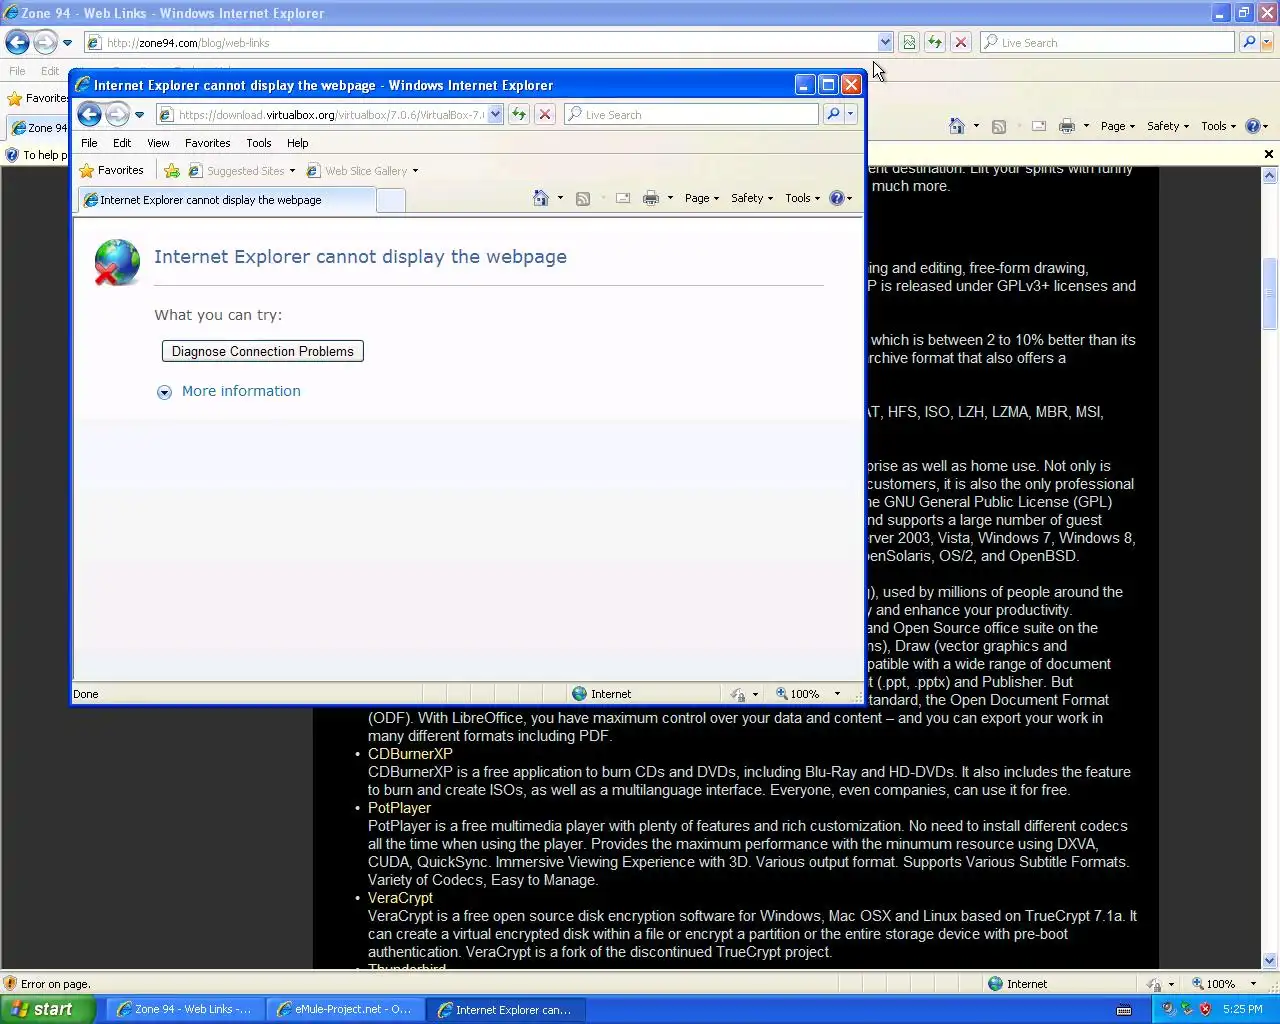1280x1024 pixels.
Task: Open the CDBurnerXP link
Action: click(410, 754)
